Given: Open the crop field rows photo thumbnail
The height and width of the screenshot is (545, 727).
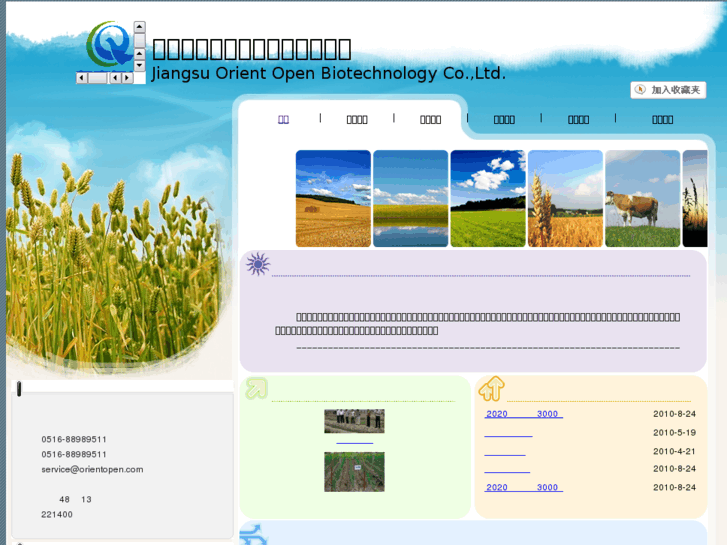Looking at the screenshot, I should pyautogui.click(x=354, y=471).
